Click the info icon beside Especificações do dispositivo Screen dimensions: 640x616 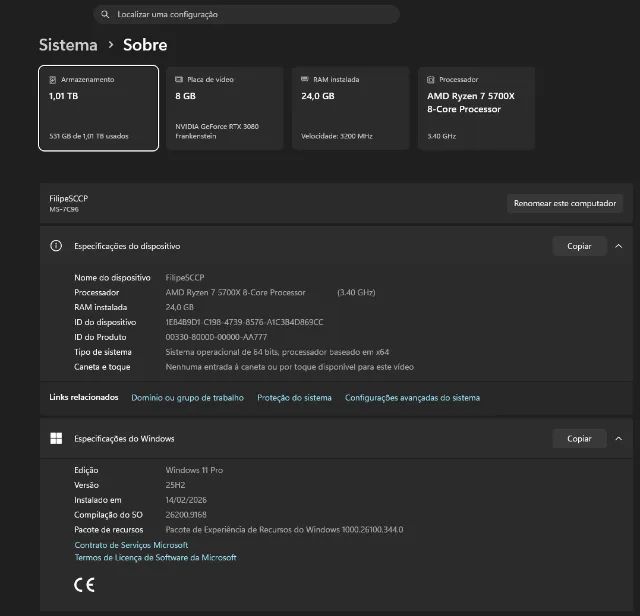pos(56,246)
